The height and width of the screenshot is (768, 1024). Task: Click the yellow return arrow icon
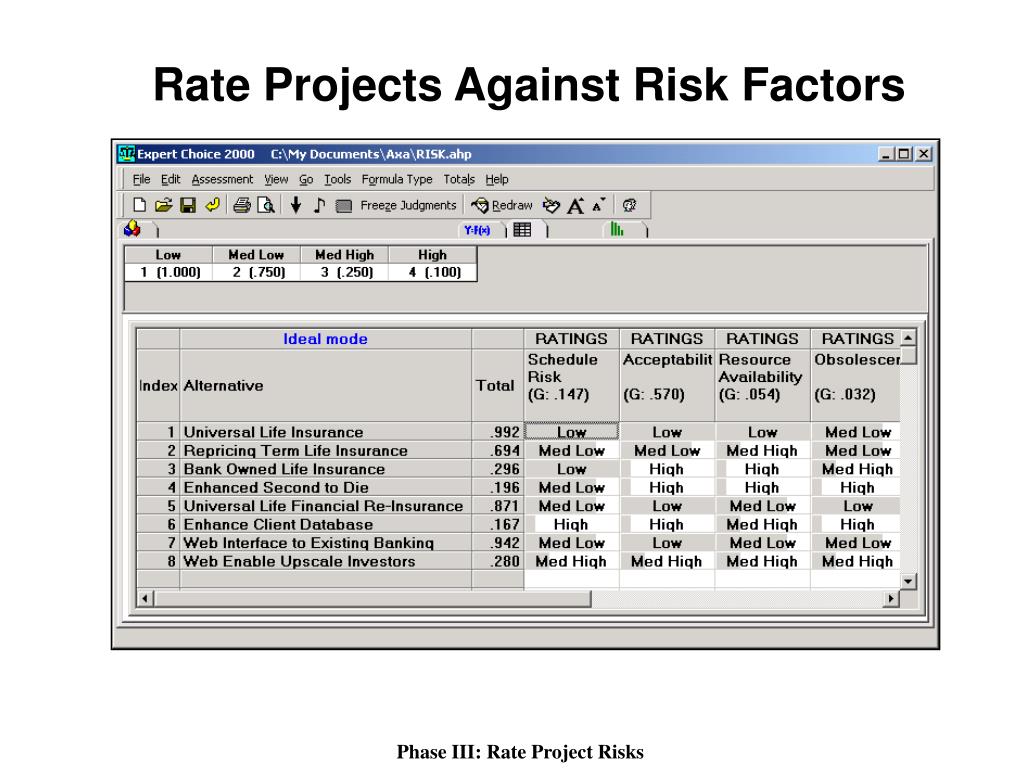click(212, 205)
